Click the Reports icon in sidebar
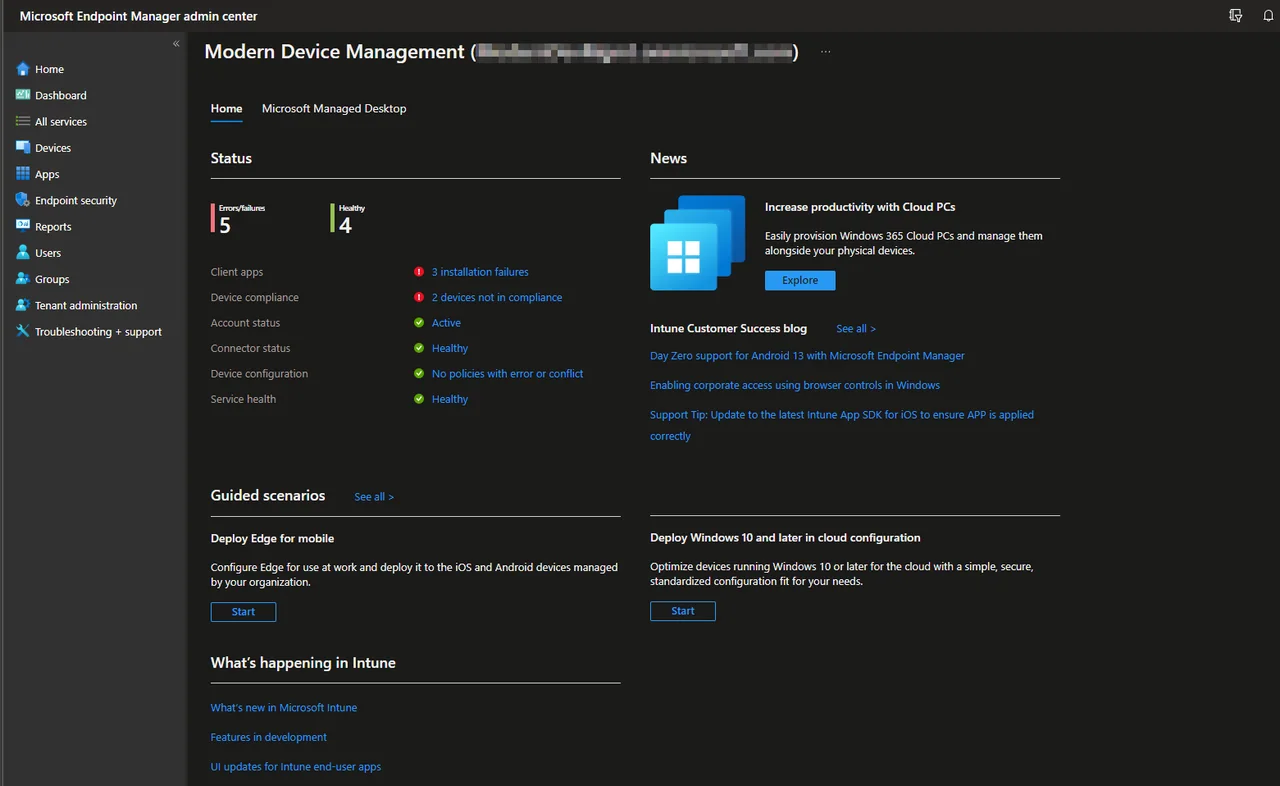This screenshot has width=1280, height=786. pos(23,226)
